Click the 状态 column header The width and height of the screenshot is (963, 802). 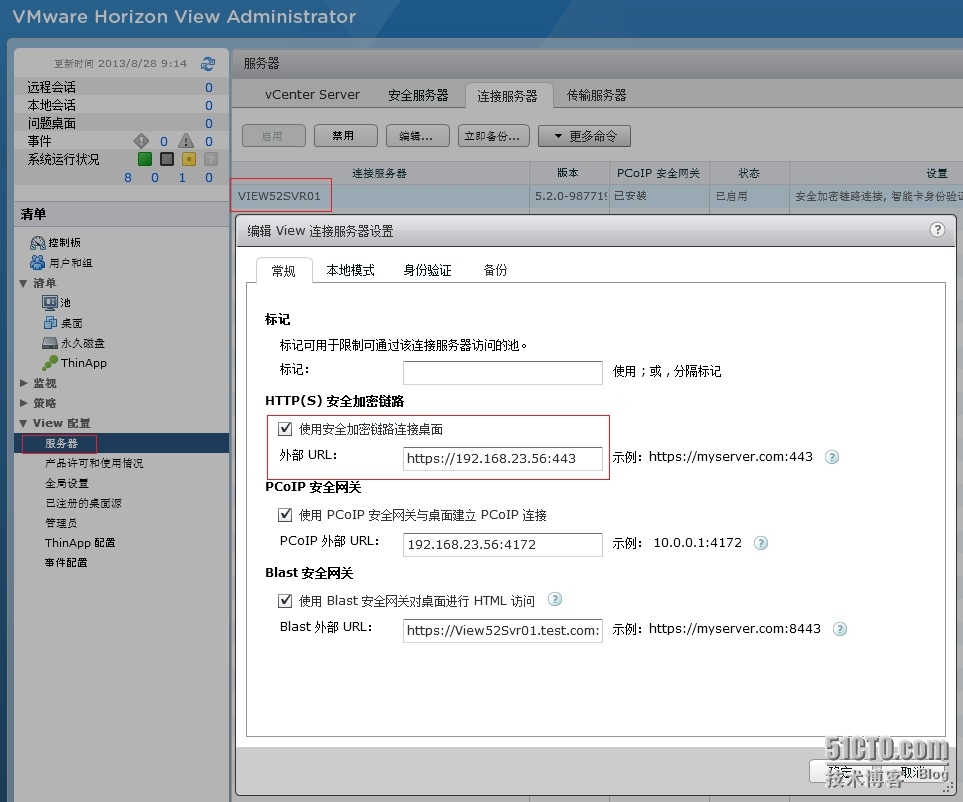(749, 173)
